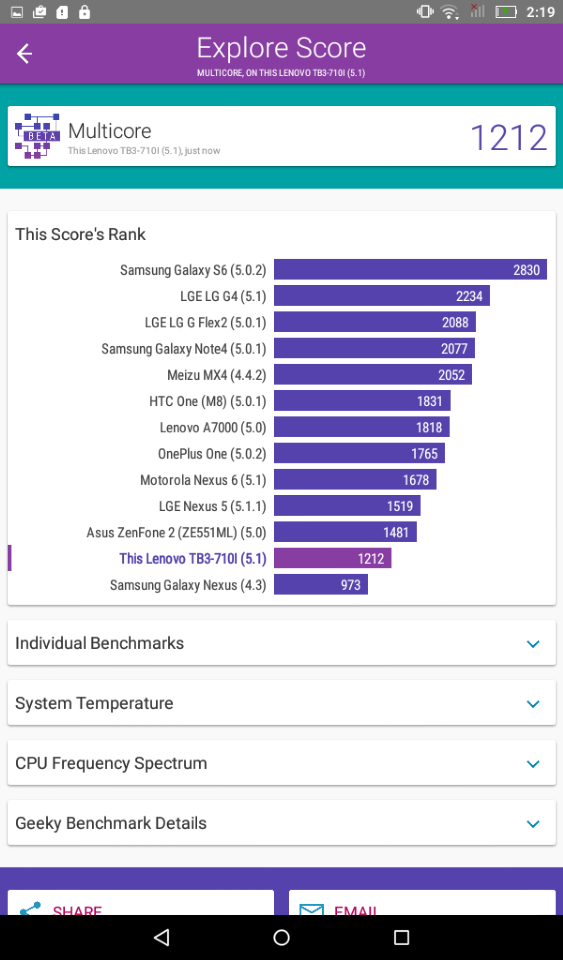
Task: Click the EMAIL button
Action: (x=422, y=903)
